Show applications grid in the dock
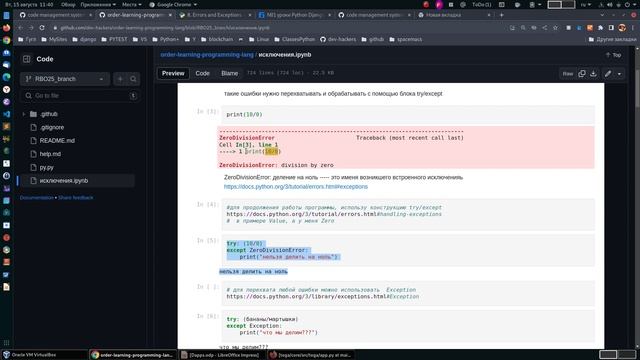 click(7, 342)
